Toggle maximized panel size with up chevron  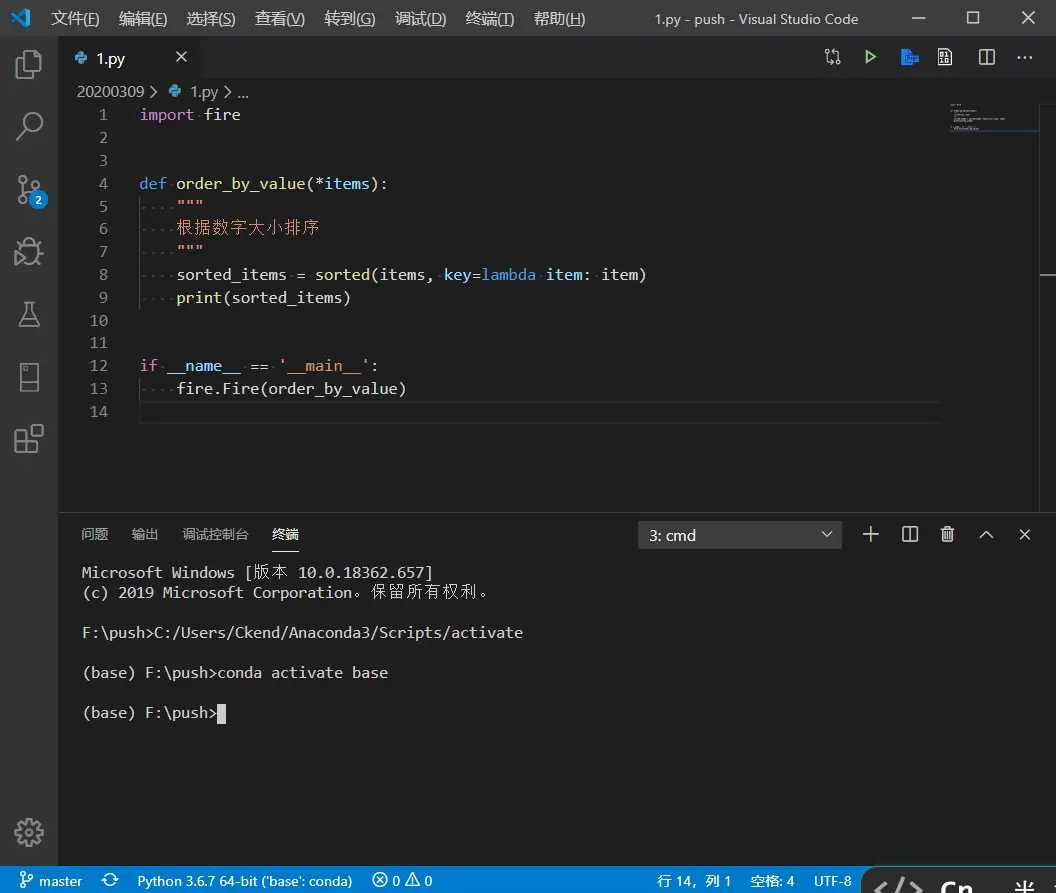click(x=986, y=535)
